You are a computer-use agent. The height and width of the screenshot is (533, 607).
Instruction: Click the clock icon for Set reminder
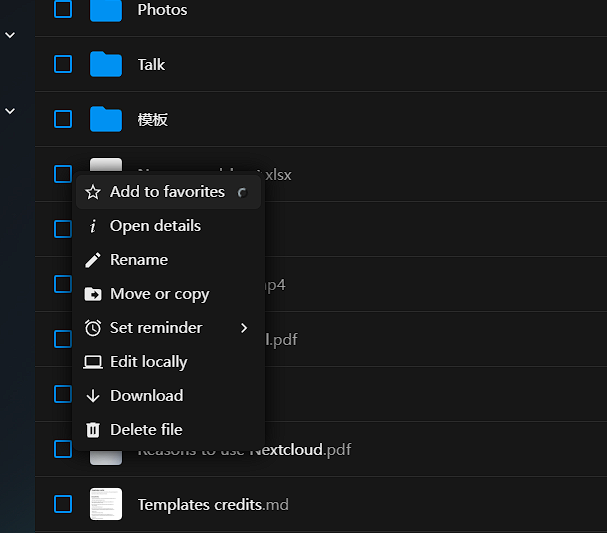coord(93,328)
